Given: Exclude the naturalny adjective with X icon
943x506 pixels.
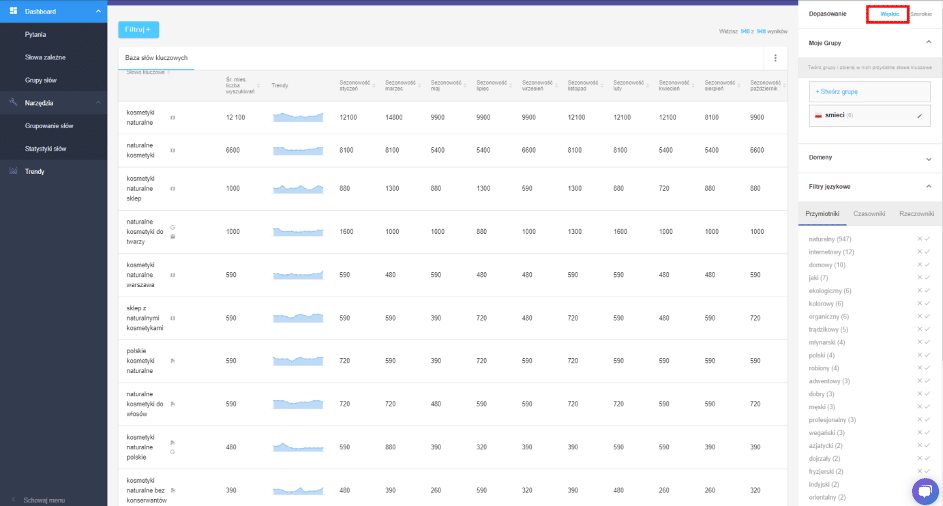Looking at the screenshot, I should point(919,239).
